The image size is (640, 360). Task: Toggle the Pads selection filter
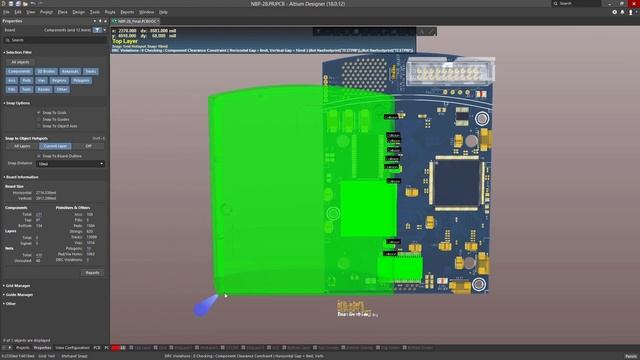tap(27, 80)
